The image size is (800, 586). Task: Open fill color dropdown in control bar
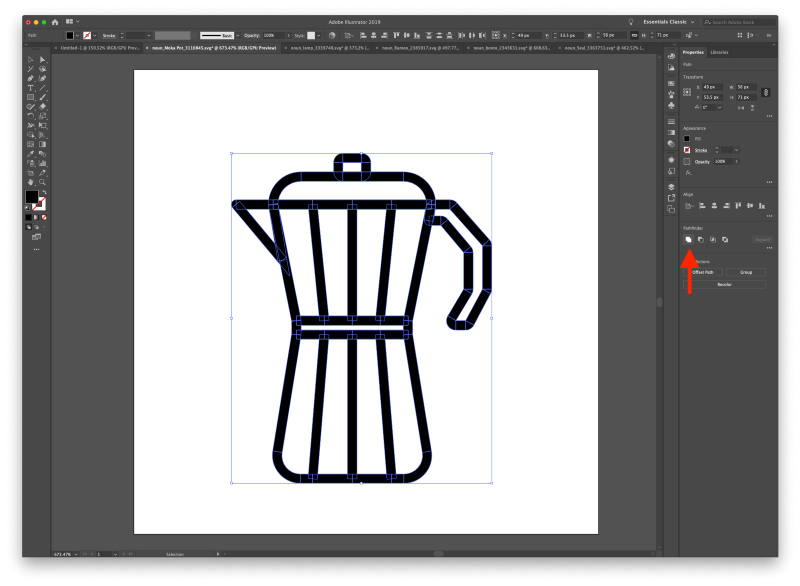point(78,35)
